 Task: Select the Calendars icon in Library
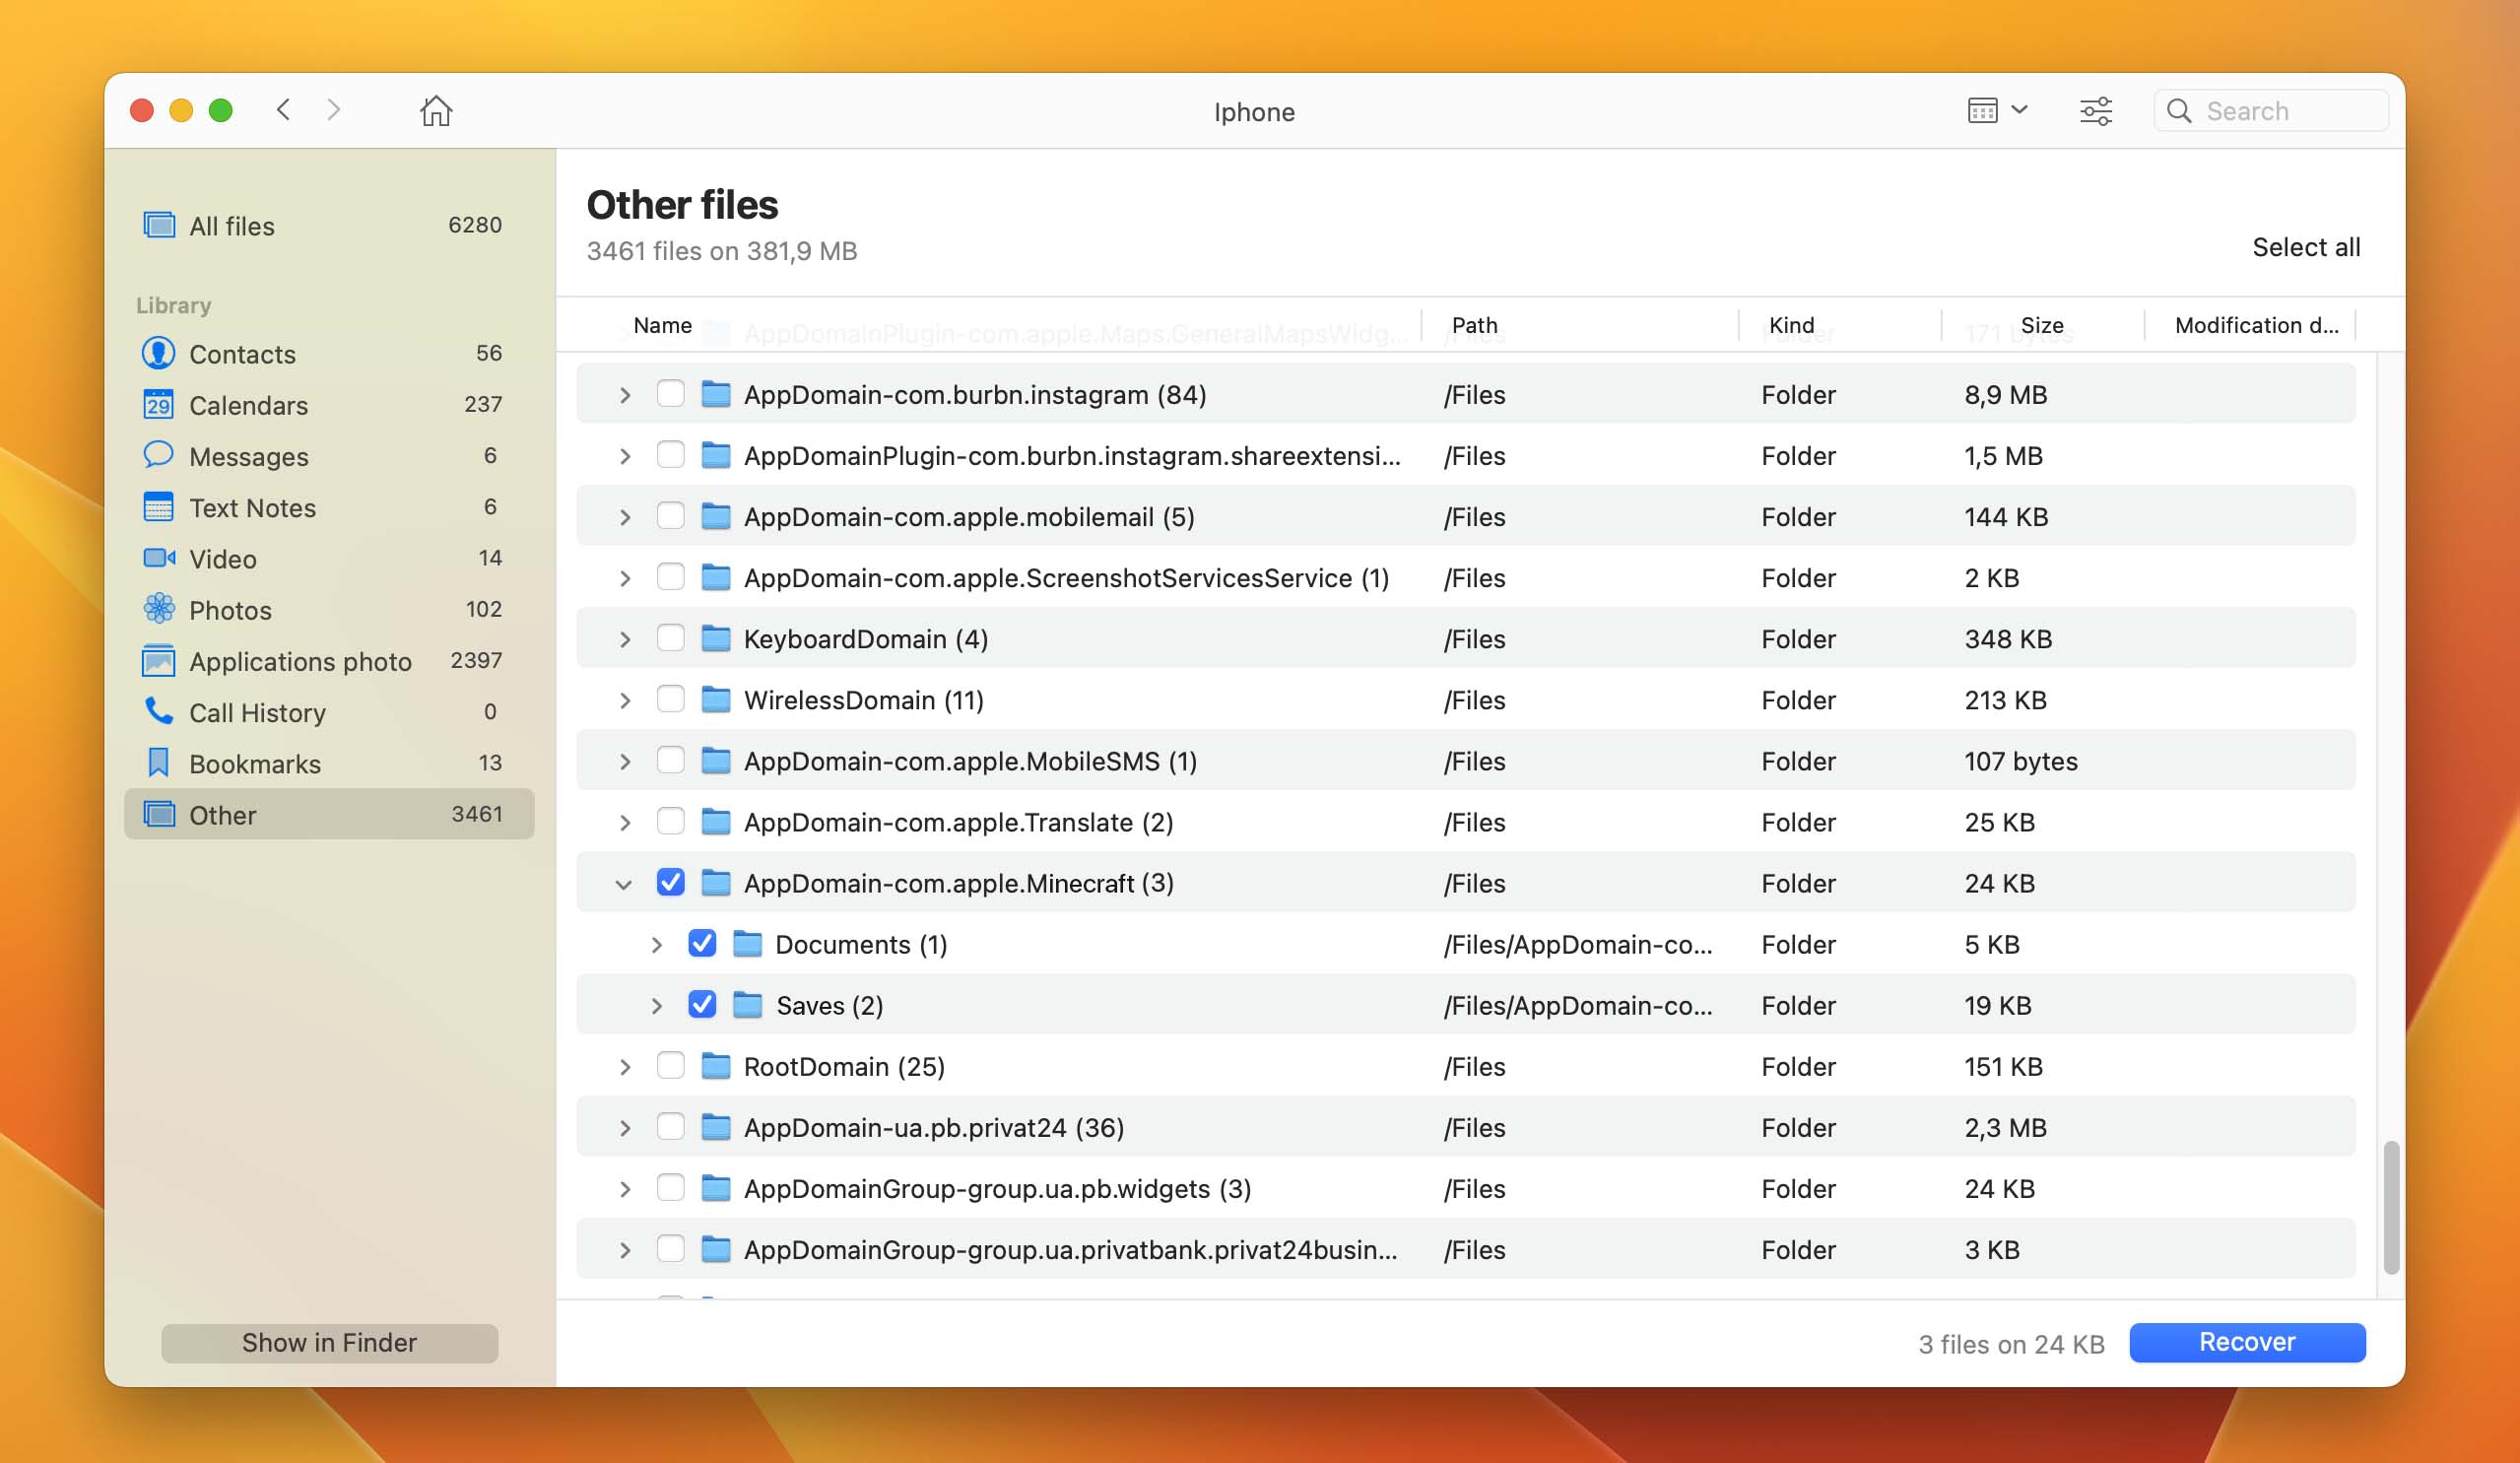pos(158,405)
